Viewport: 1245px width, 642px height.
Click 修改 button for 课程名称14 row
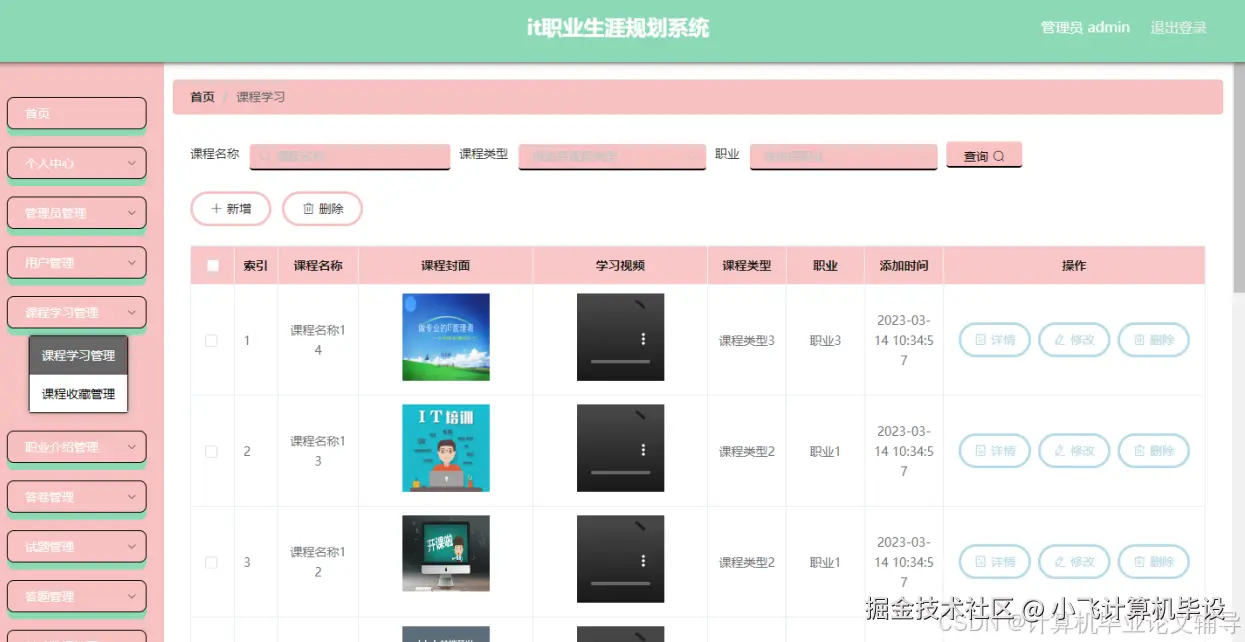[1074, 340]
